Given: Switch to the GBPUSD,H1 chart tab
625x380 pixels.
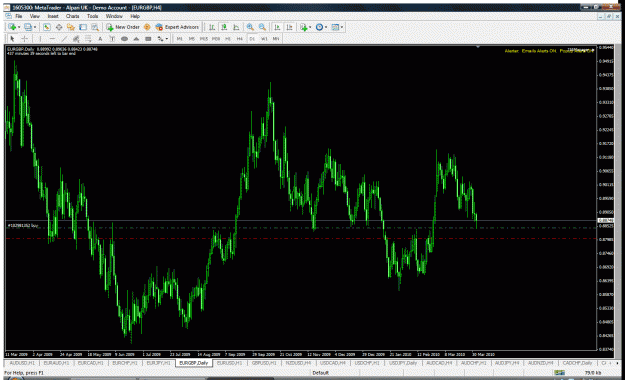Looking at the screenshot, I should click(264, 363).
